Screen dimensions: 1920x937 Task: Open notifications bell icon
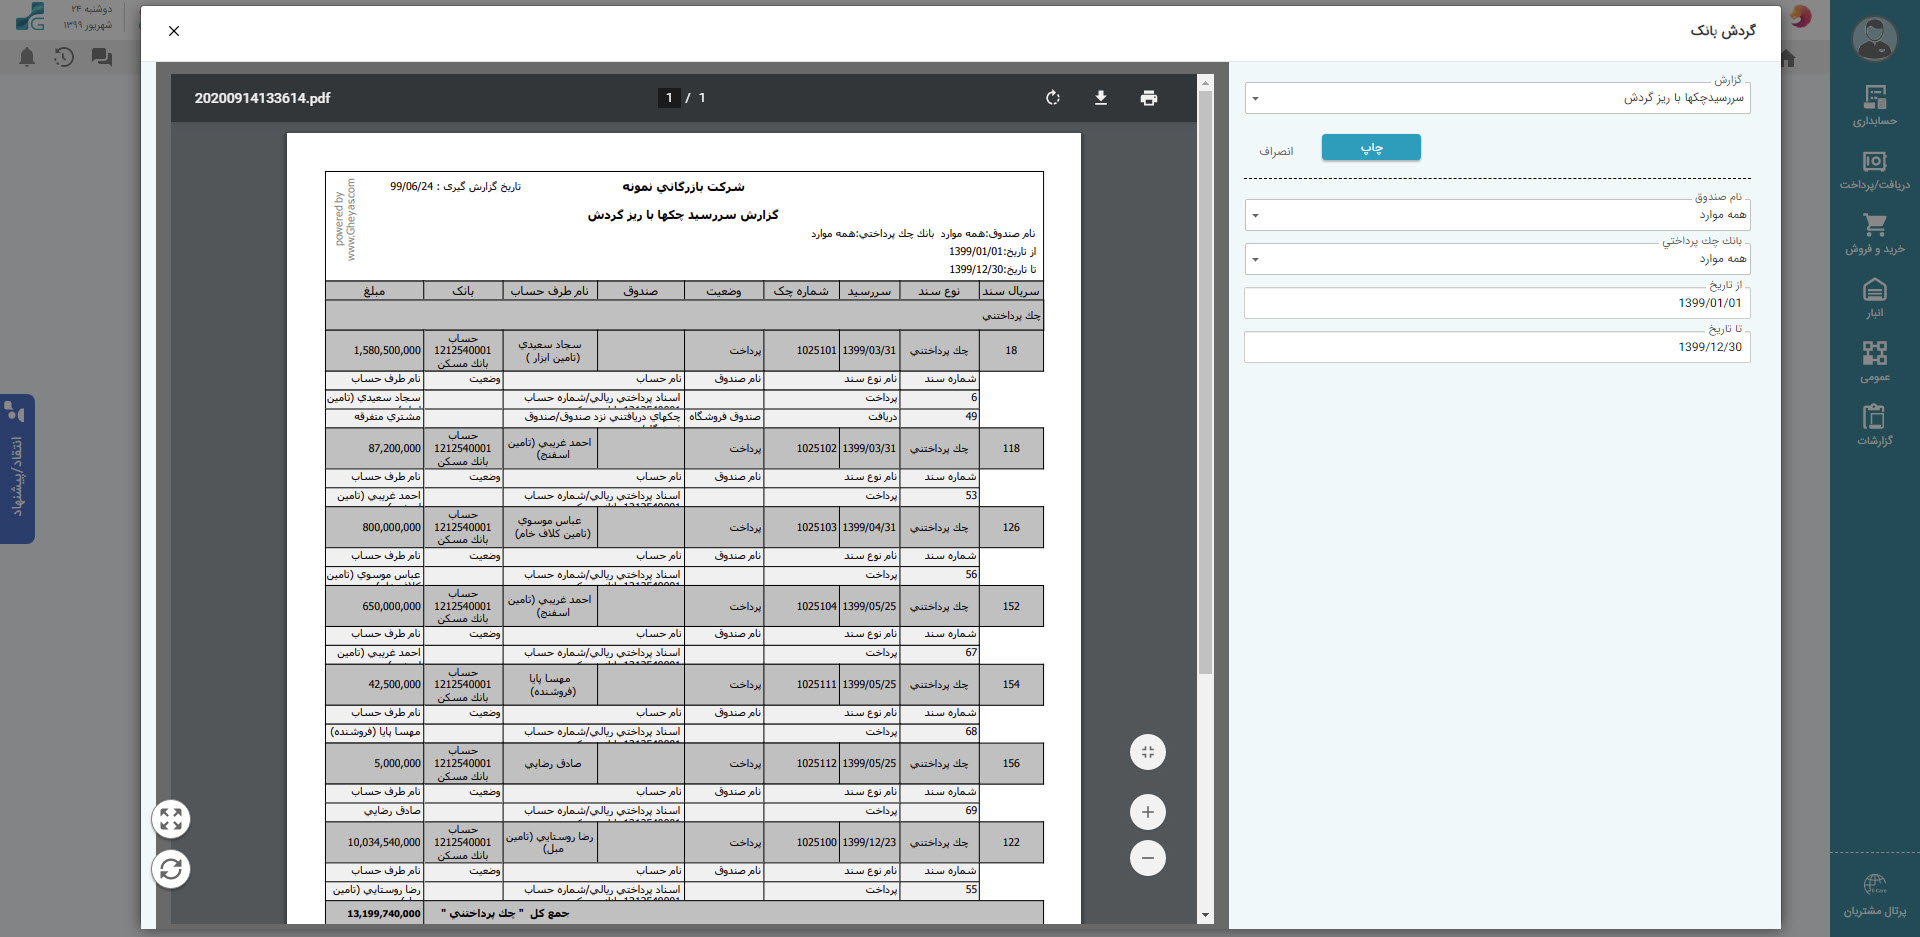27,57
